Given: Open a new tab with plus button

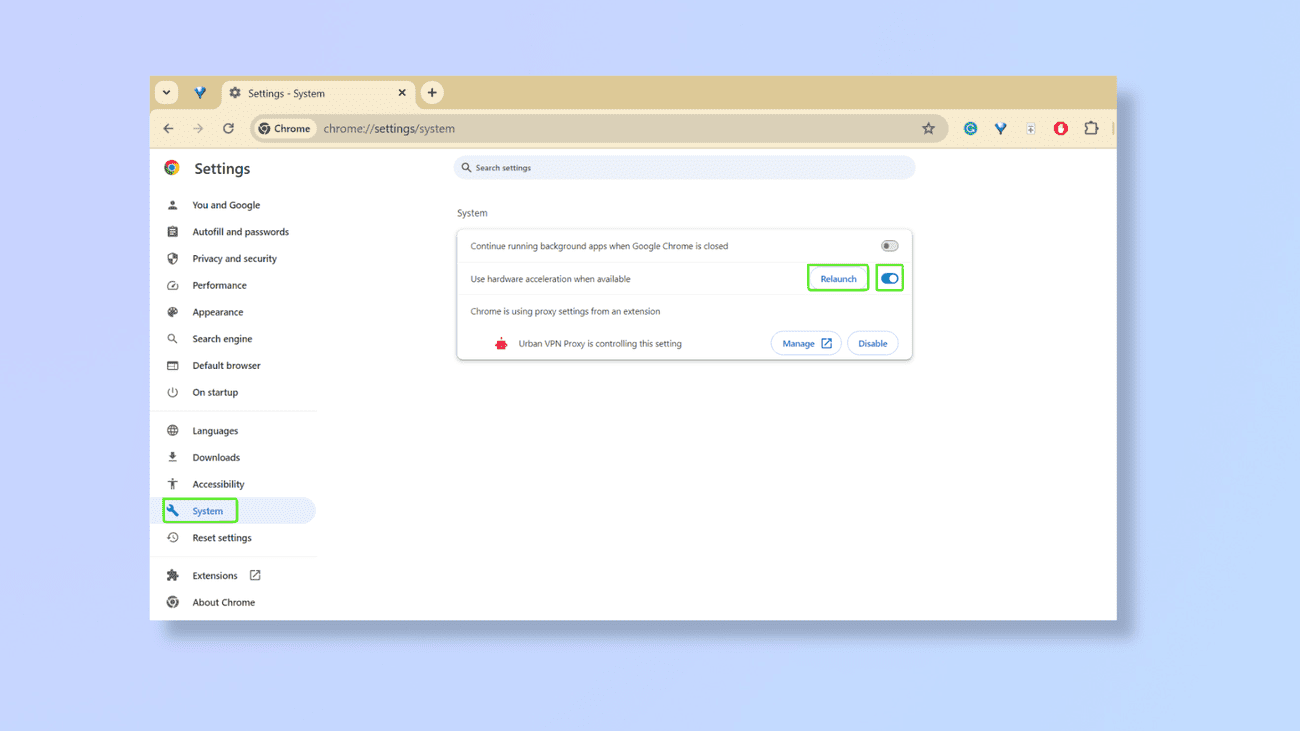Looking at the screenshot, I should (x=432, y=93).
